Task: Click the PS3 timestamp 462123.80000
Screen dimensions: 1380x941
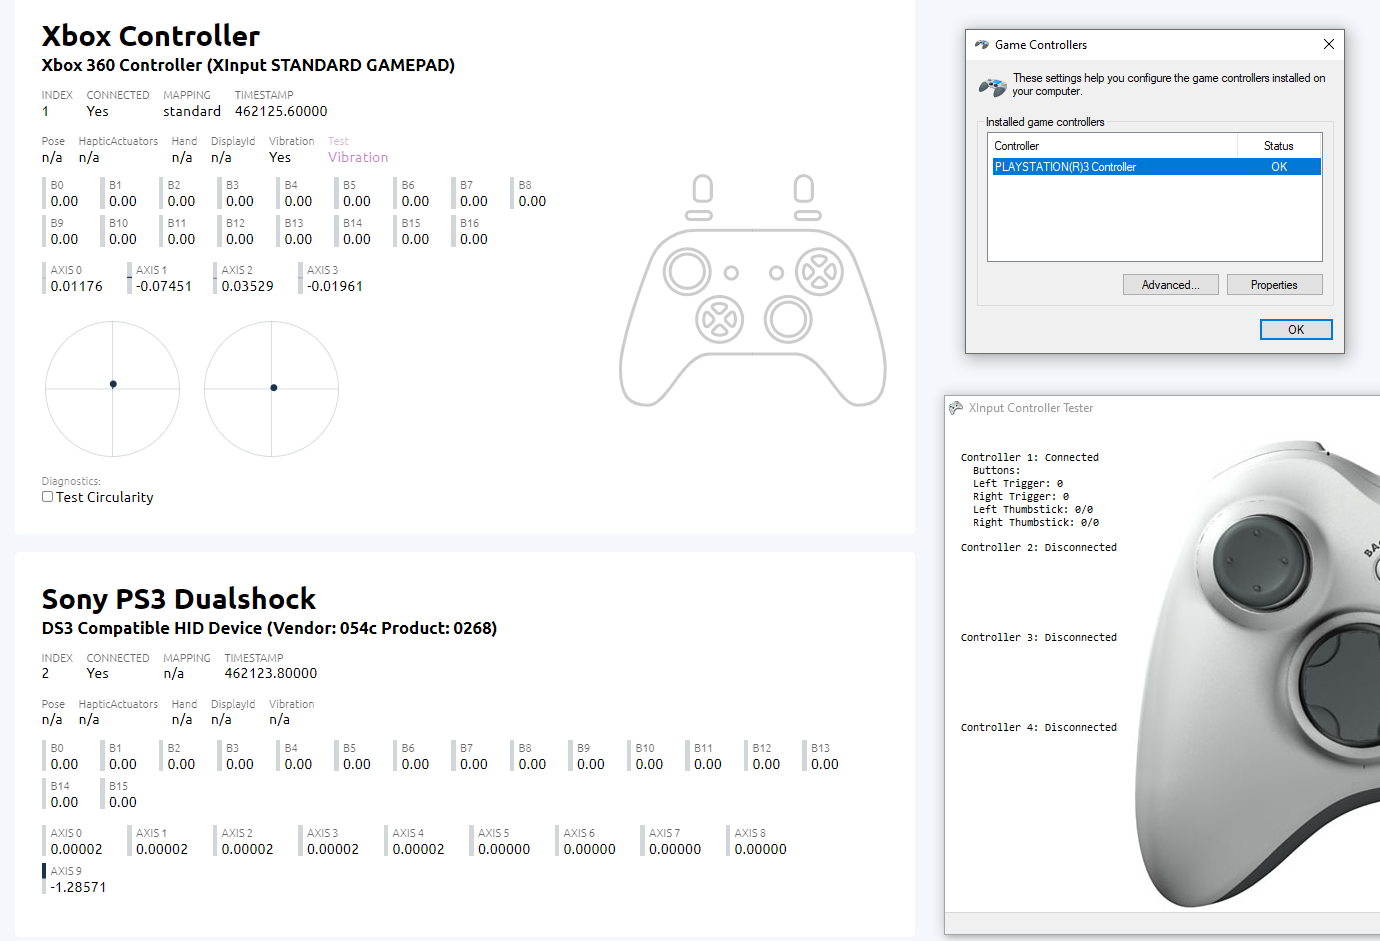Action: (x=271, y=673)
